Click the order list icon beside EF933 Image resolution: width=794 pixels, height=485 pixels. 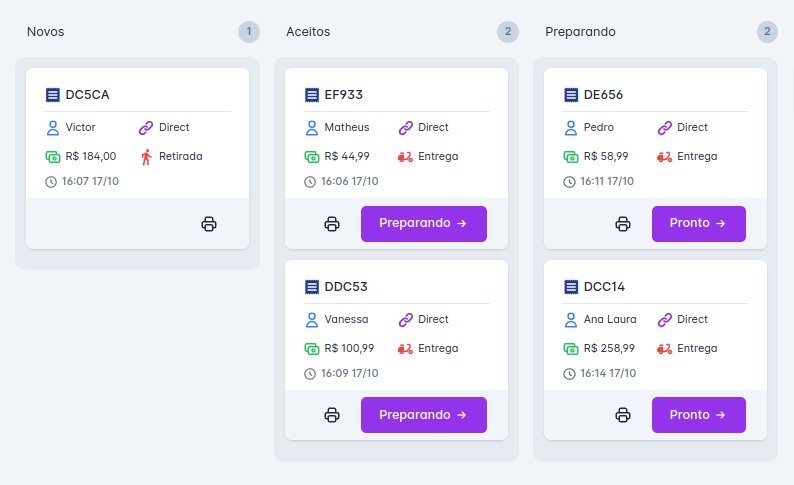(x=312, y=95)
